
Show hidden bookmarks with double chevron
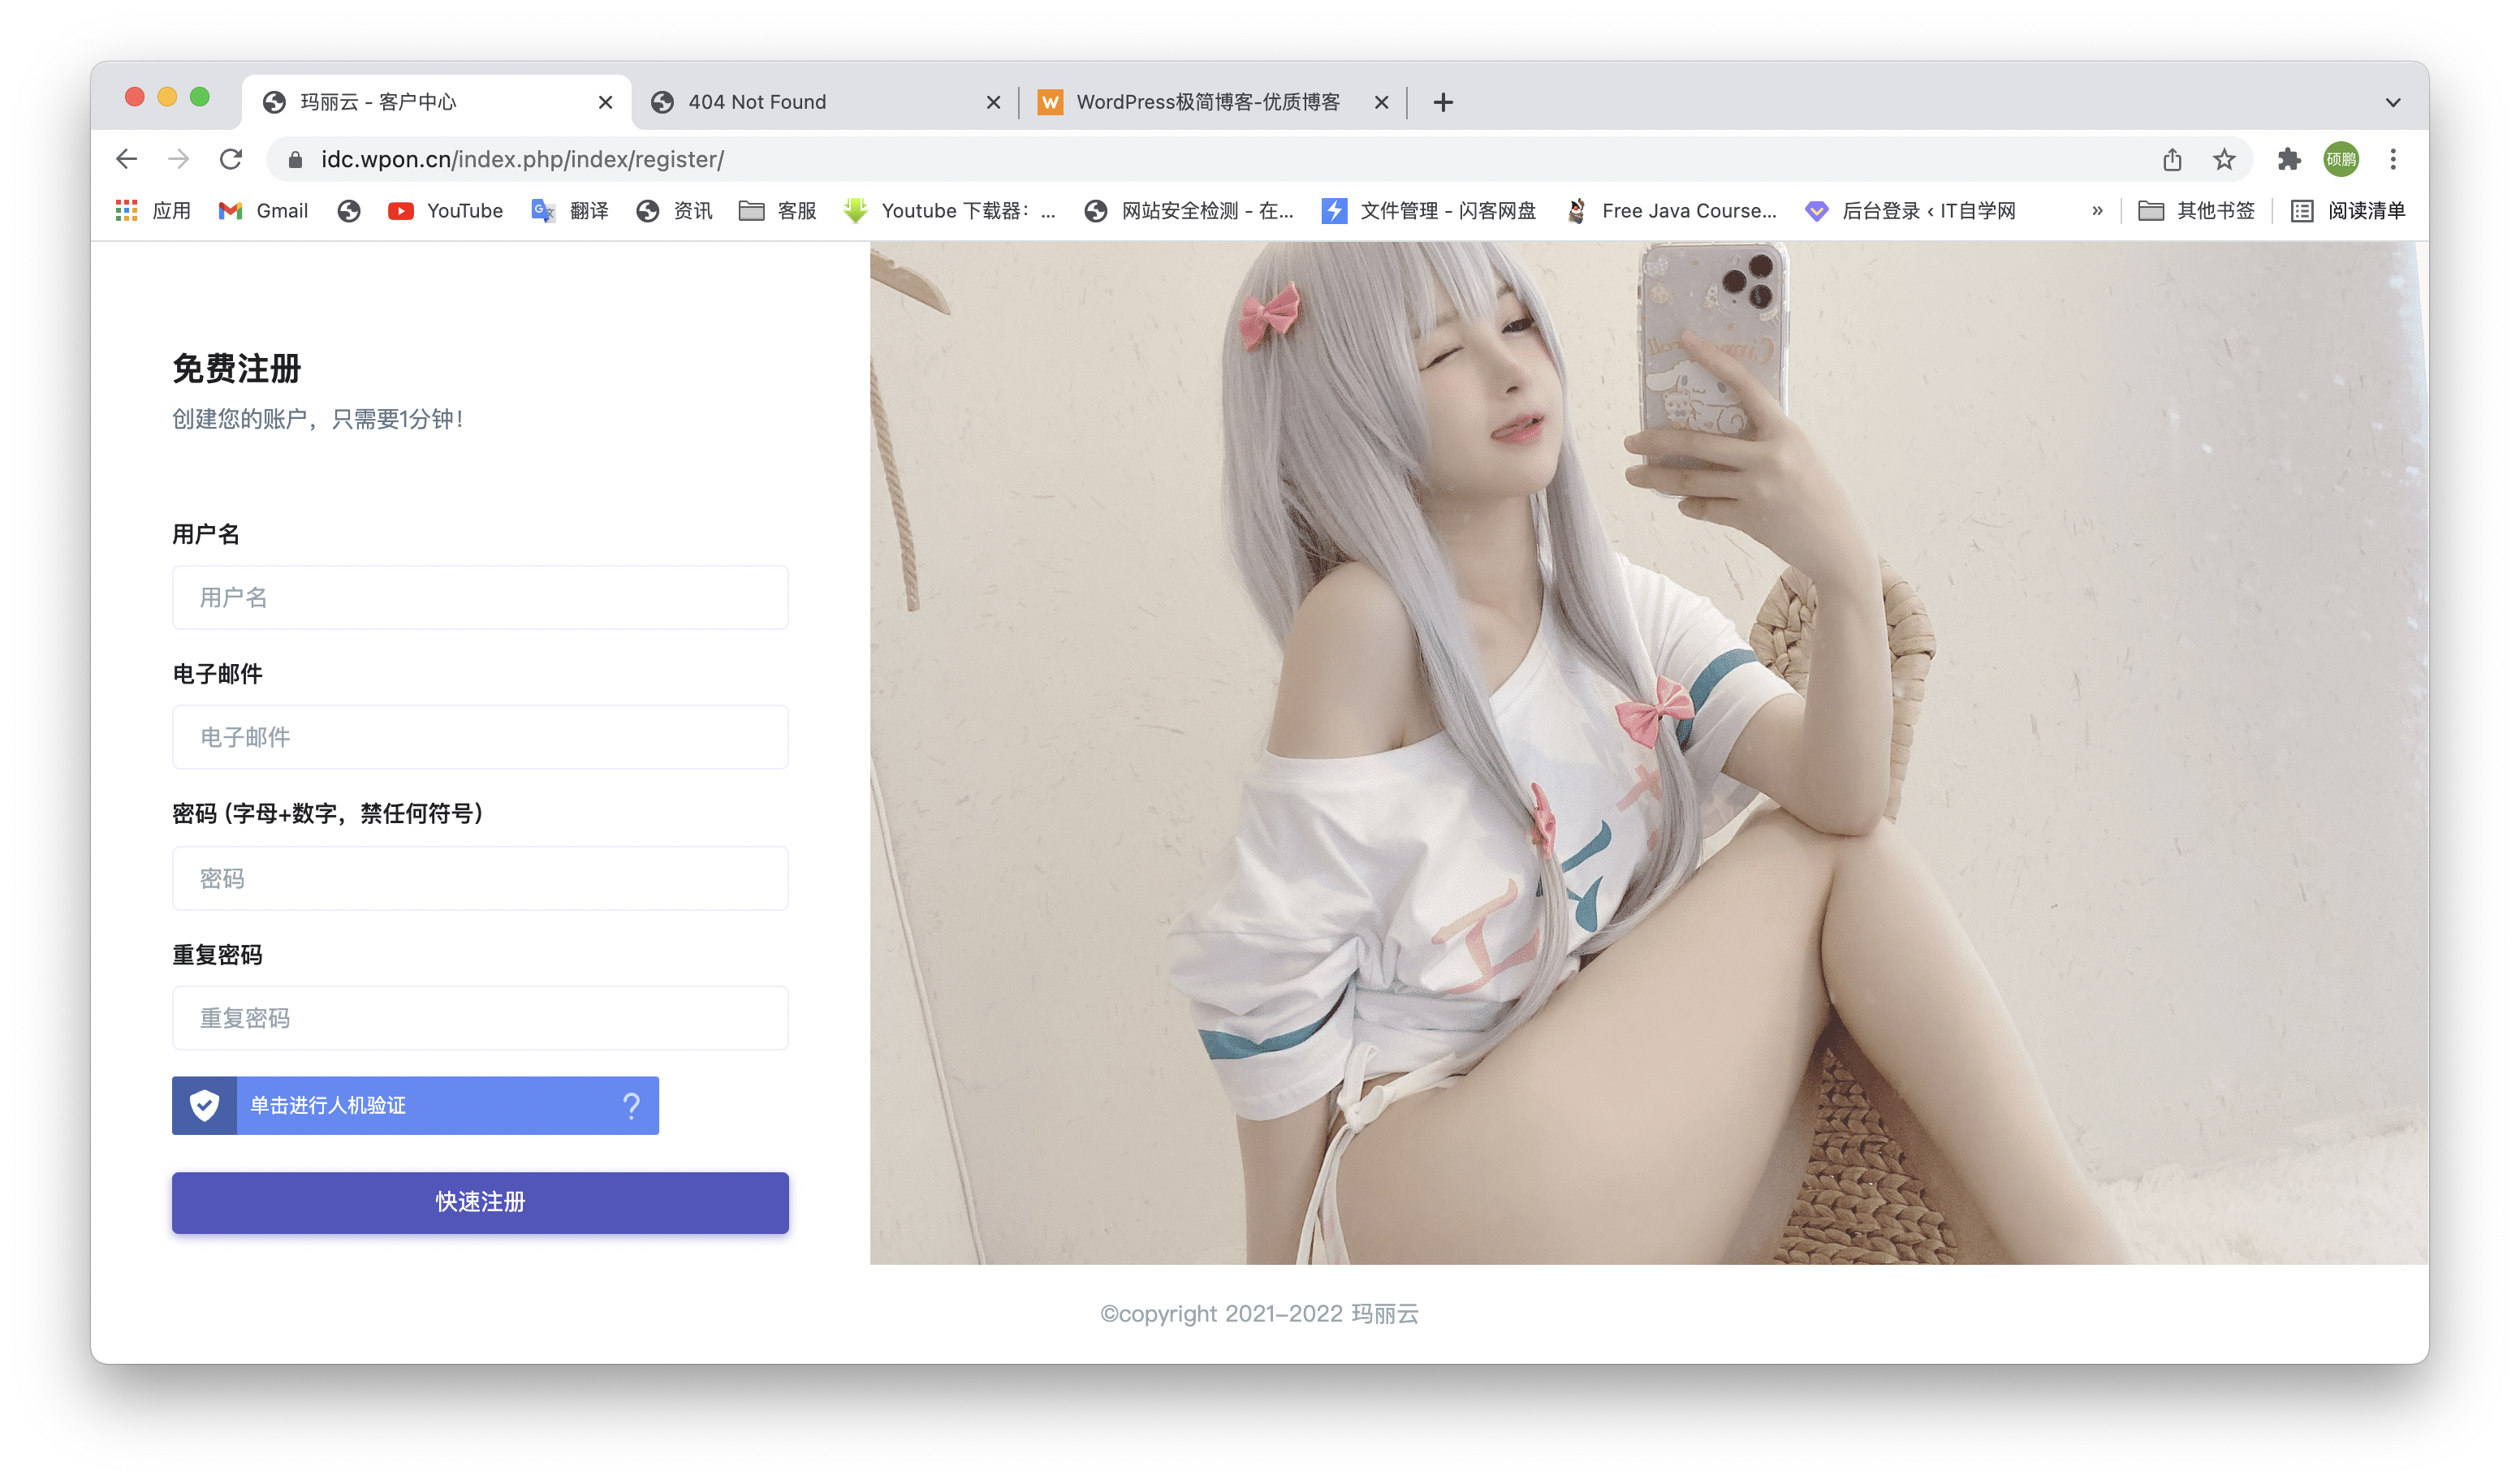pyautogui.click(x=2097, y=211)
